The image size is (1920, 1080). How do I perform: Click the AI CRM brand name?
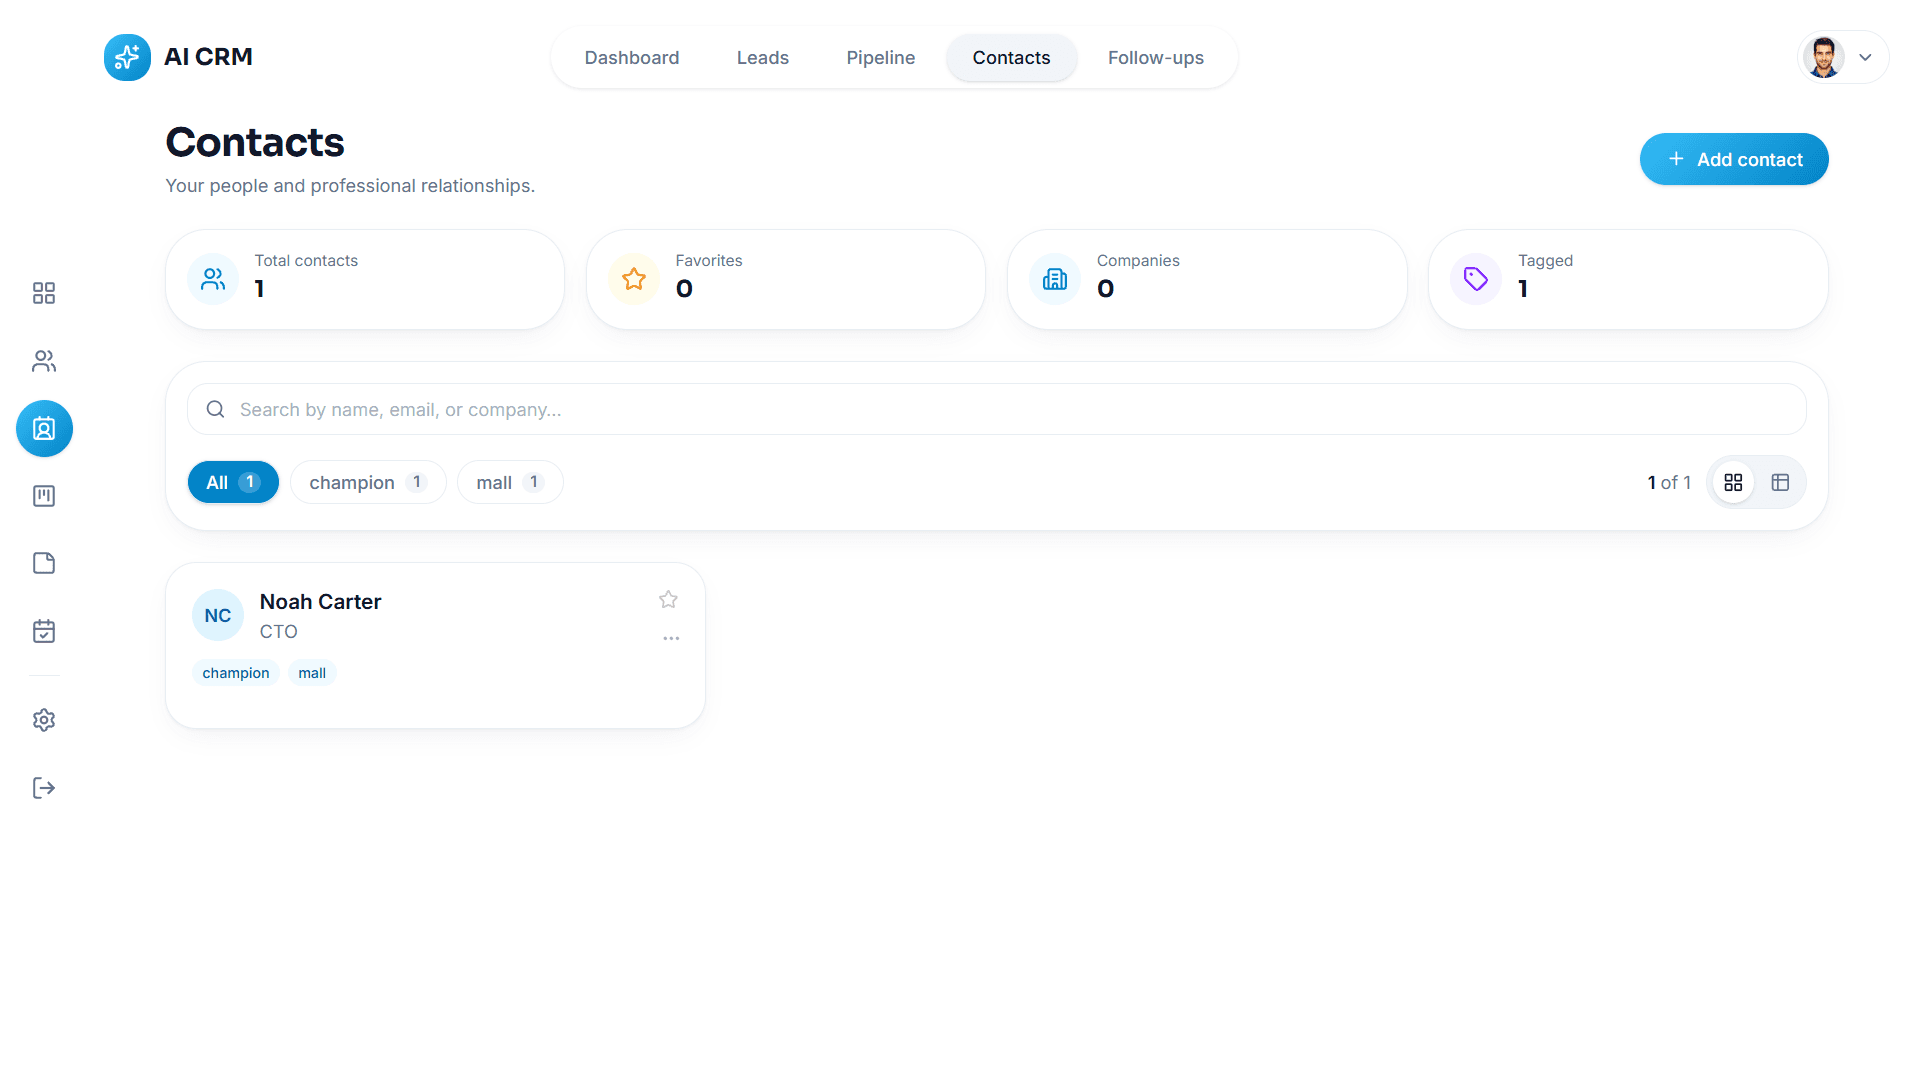pos(208,57)
